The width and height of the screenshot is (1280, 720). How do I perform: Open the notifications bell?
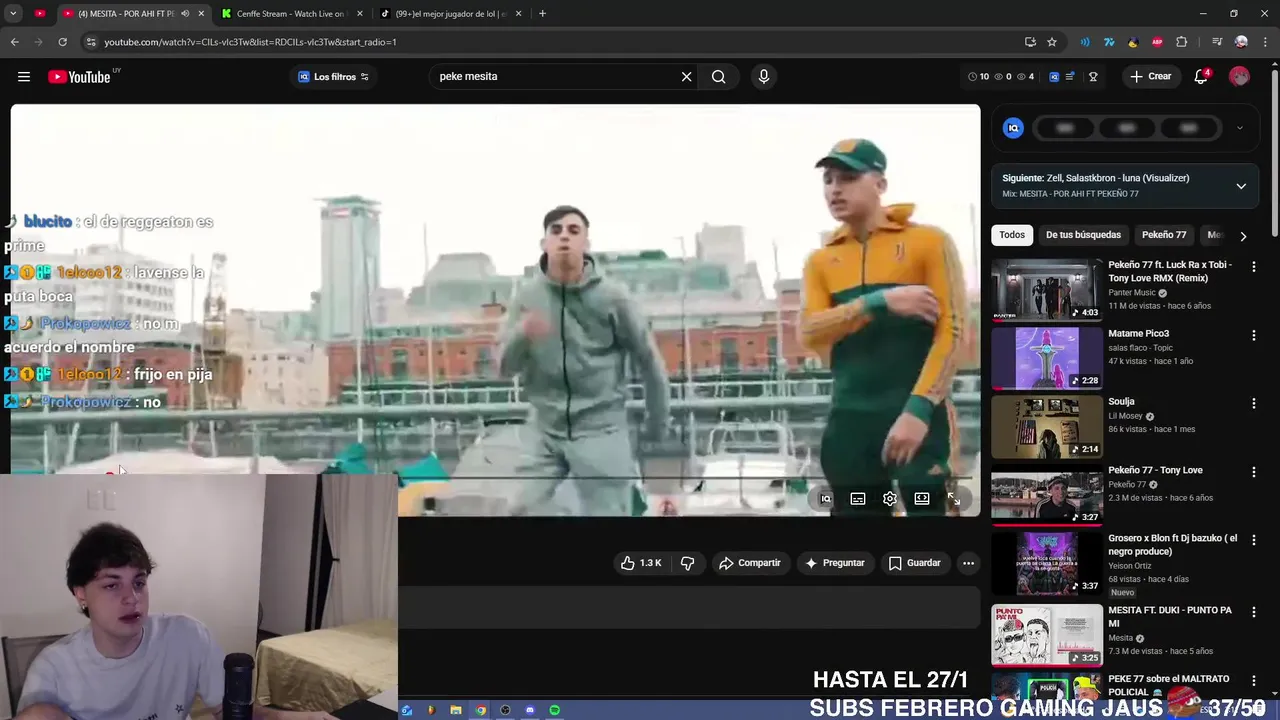click(x=1201, y=77)
